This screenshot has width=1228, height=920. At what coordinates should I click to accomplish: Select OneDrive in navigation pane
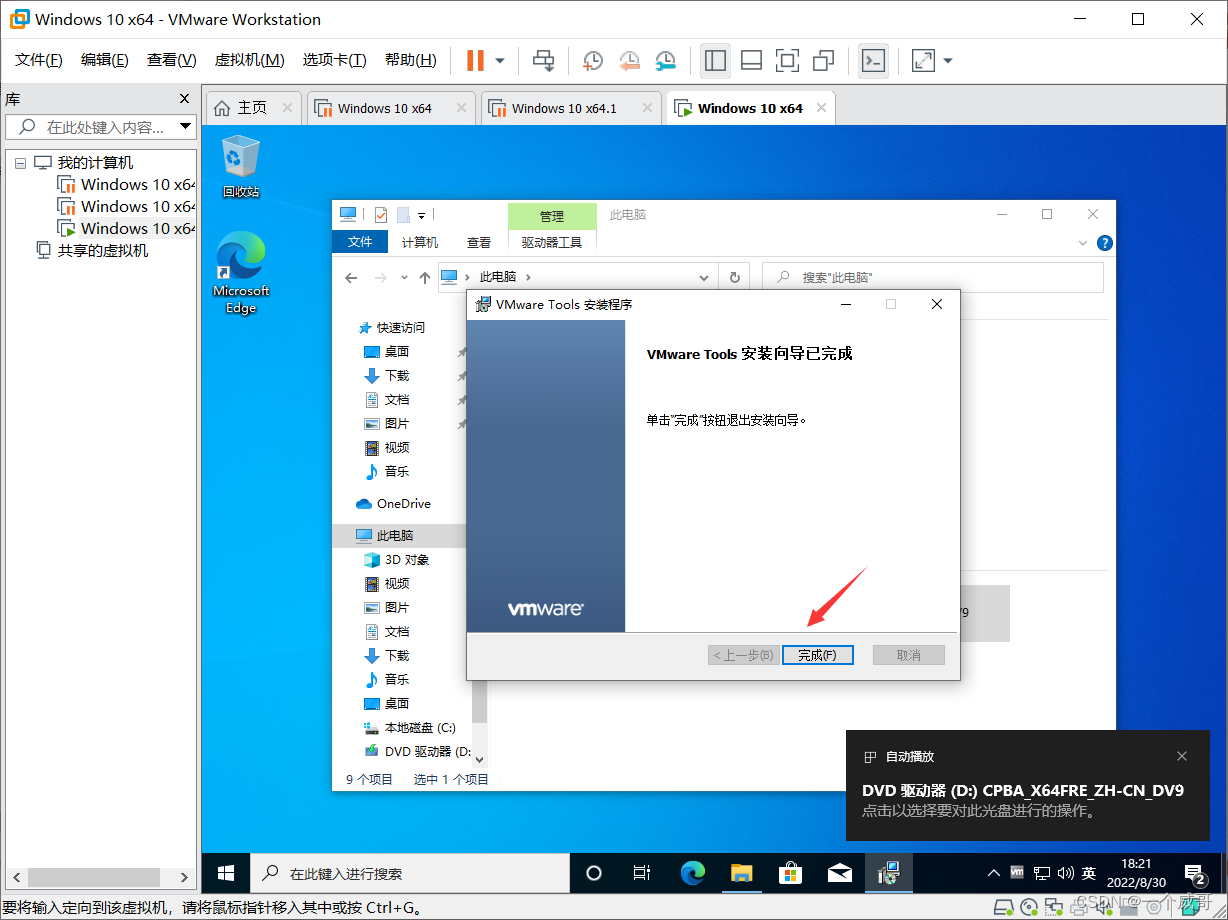394,503
